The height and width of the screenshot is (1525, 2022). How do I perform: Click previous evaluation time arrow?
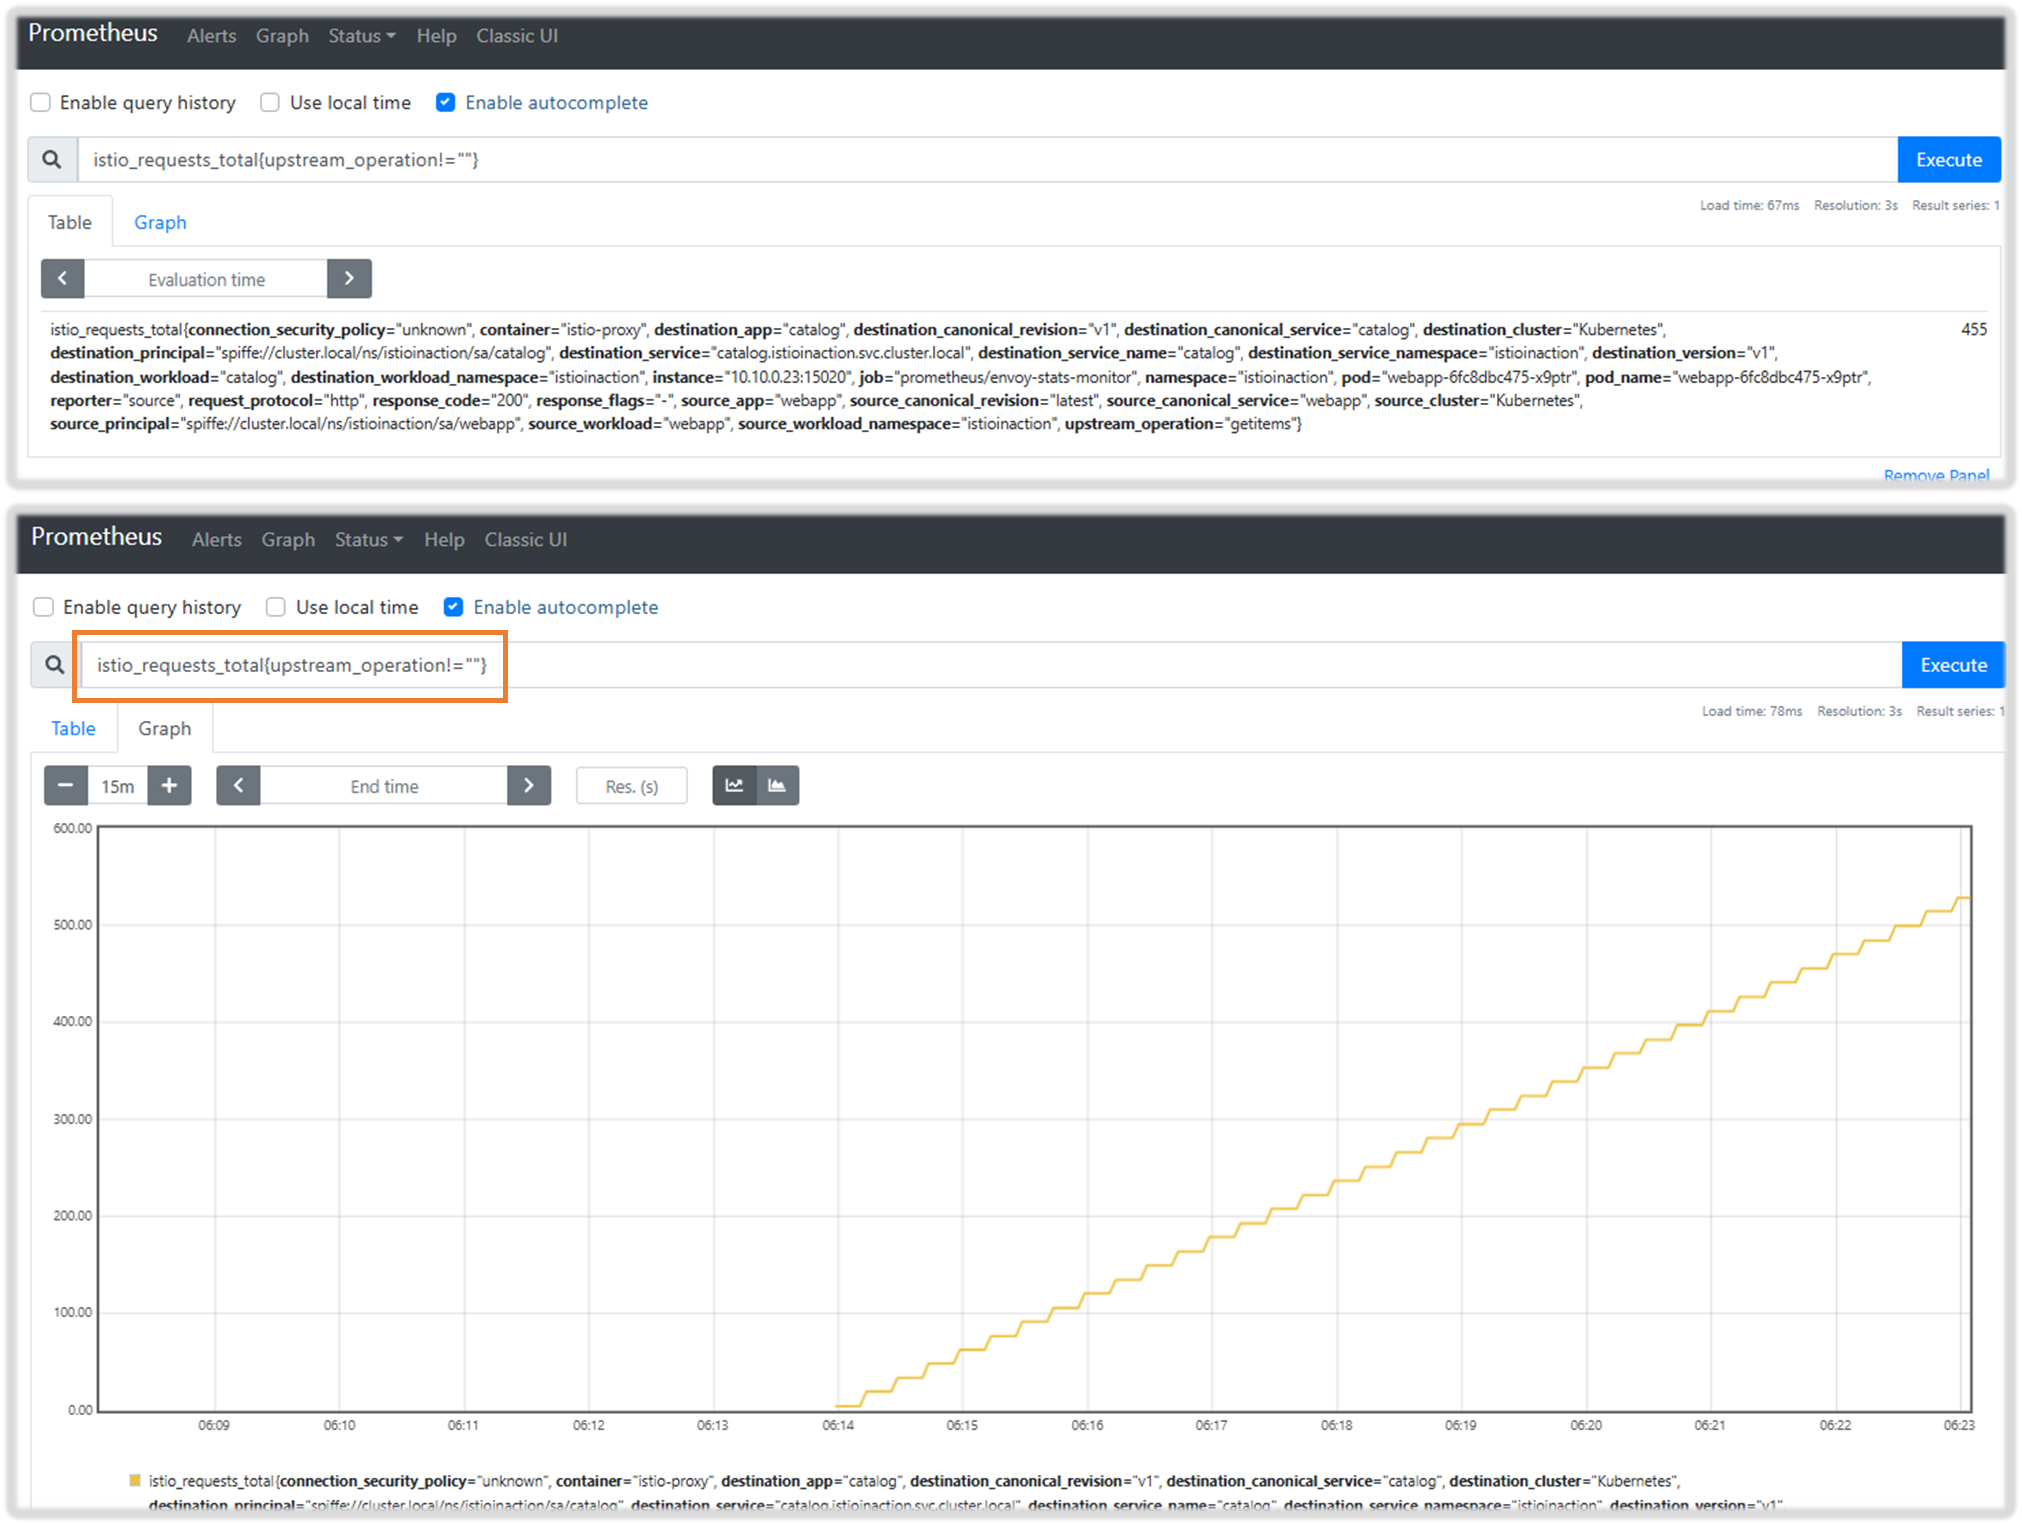[x=63, y=279]
